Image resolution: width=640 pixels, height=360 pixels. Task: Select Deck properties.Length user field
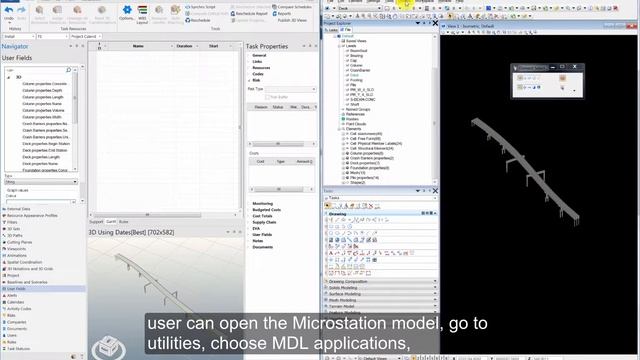41,157
